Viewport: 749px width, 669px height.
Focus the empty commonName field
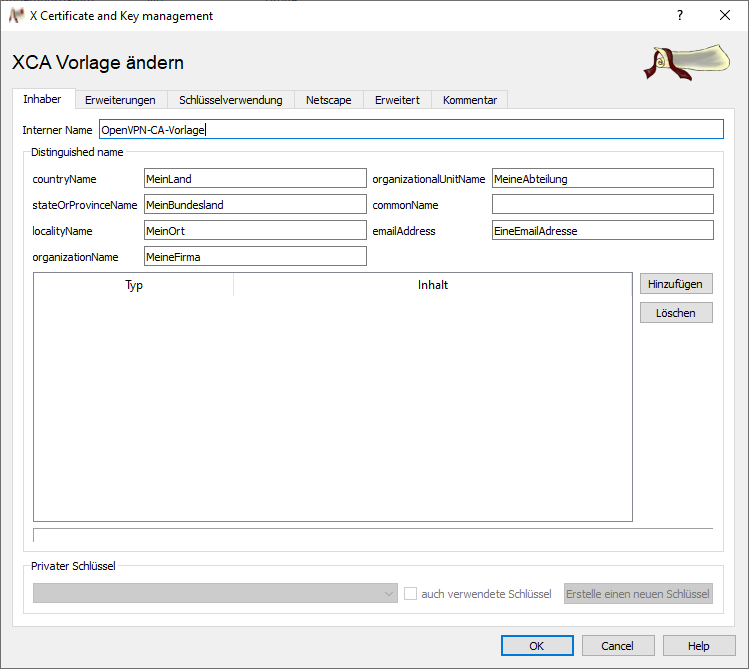pyautogui.click(x=602, y=205)
